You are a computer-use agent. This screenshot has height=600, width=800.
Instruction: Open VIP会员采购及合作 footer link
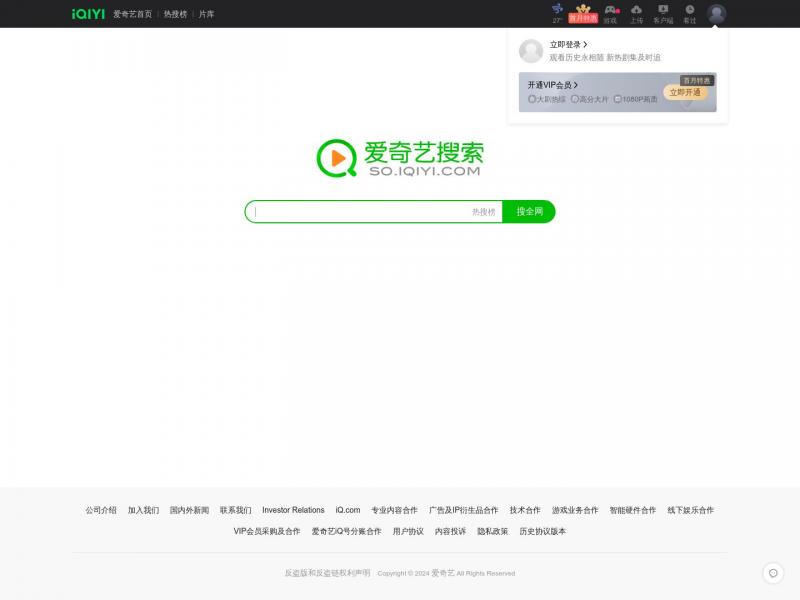click(267, 532)
